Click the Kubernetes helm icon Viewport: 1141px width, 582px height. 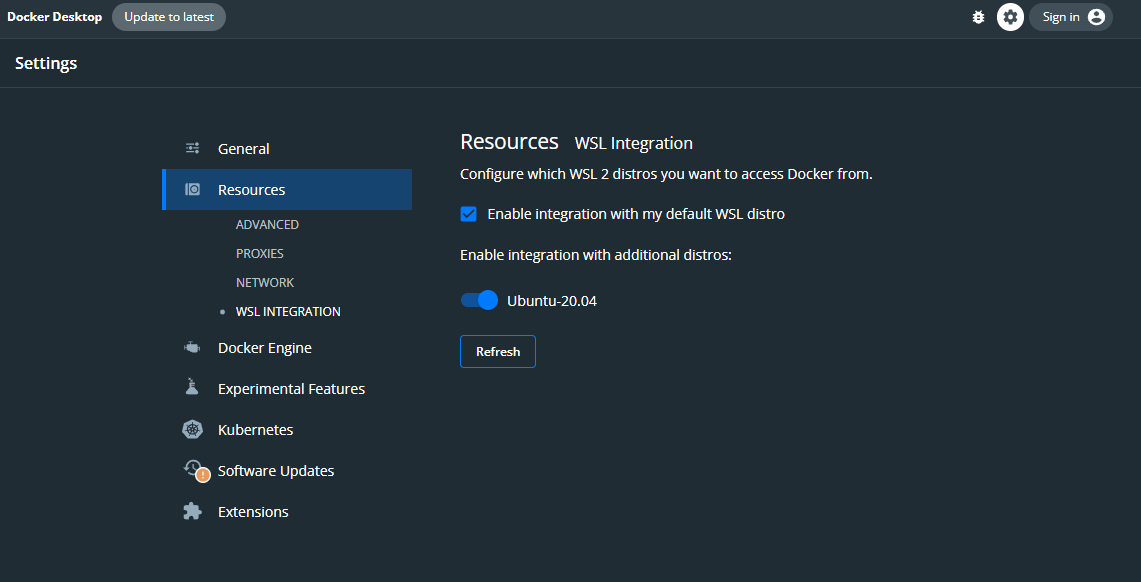pos(193,429)
